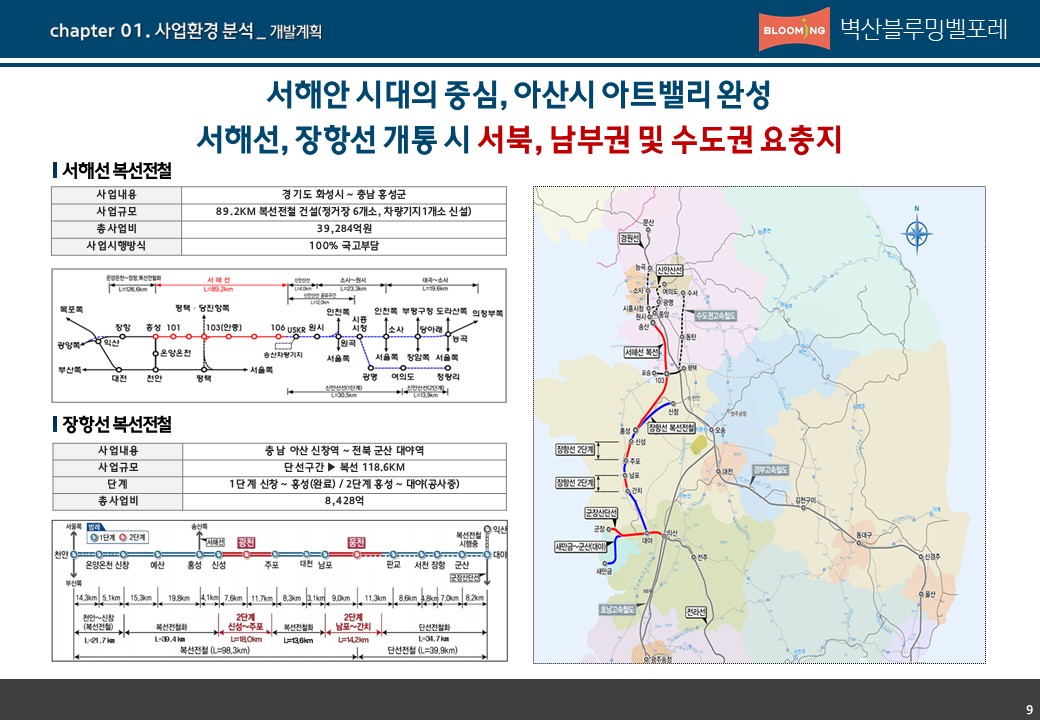The image size is (1040, 720).
Task: Select the '벽산블루밍벨포레' title text
Action: (924, 29)
